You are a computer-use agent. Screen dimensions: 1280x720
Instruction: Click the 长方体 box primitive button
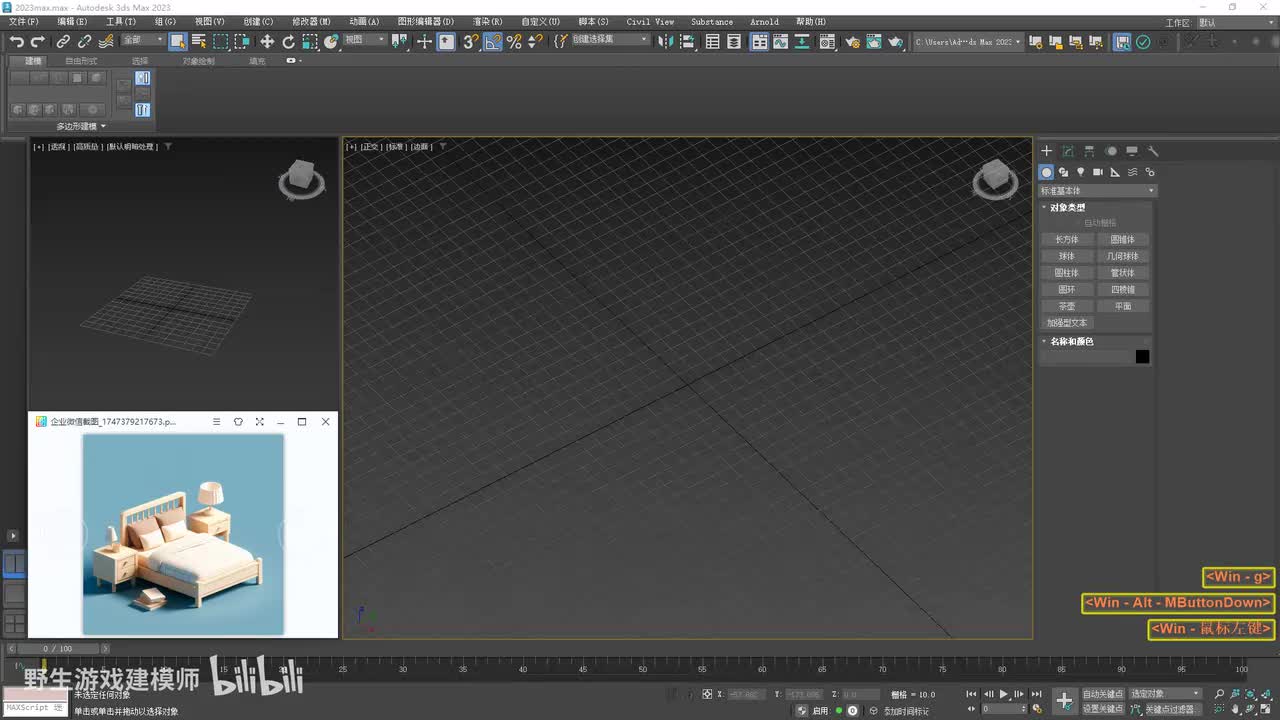point(1067,239)
